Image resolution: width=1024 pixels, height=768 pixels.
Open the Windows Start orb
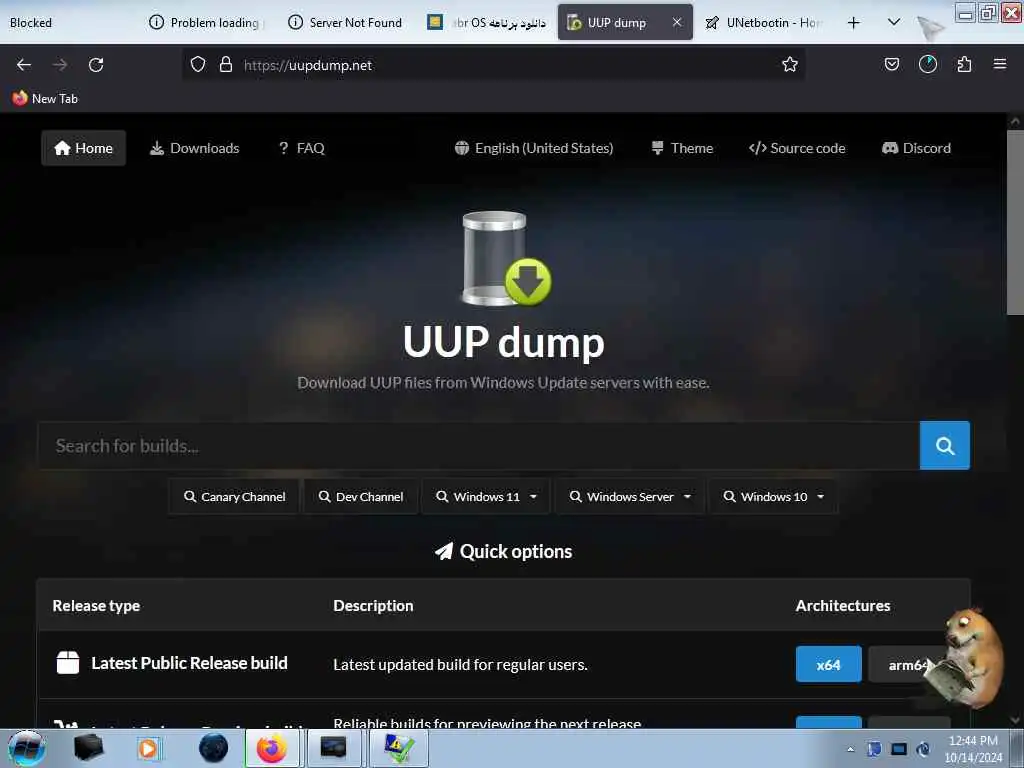click(x=26, y=748)
